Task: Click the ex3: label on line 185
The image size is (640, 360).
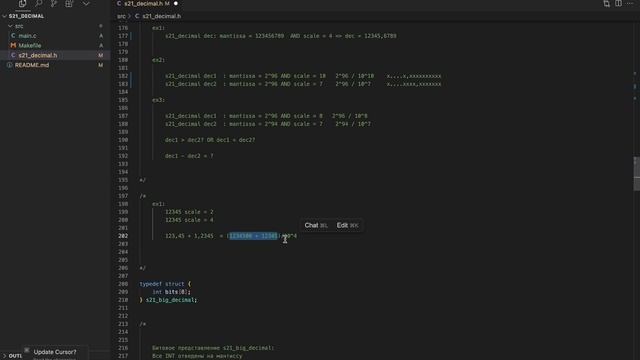Action: [158, 100]
